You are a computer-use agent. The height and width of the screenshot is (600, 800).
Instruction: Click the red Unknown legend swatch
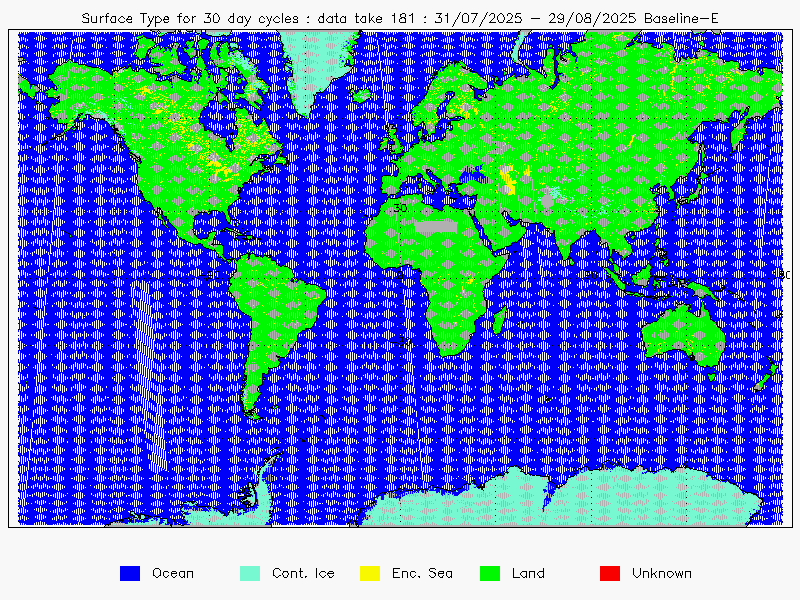point(608,573)
